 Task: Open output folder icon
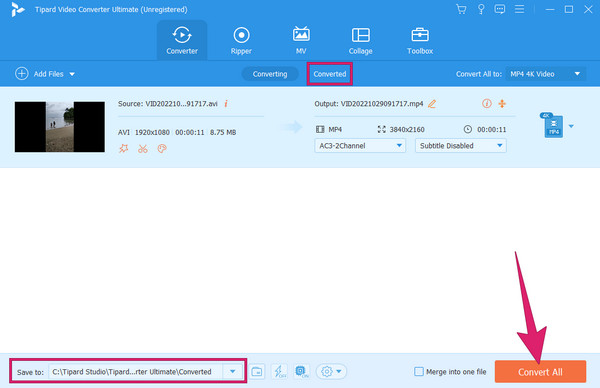(x=257, y=372)
